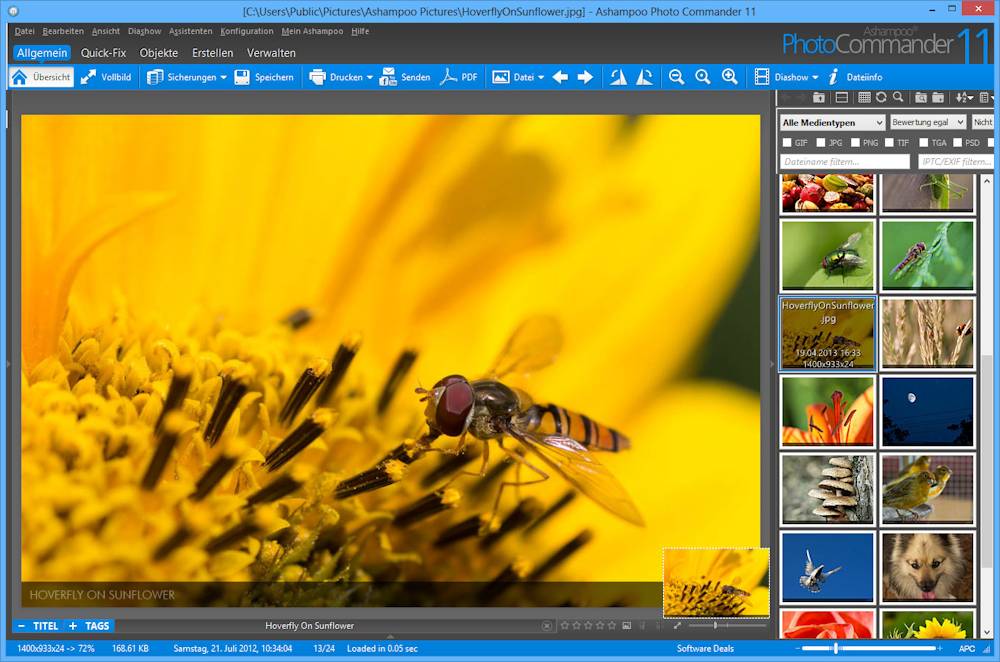Check the JPG filter checkbox
The height and width of the screenshot is (662, 1000).
click(x=821, y=143)
